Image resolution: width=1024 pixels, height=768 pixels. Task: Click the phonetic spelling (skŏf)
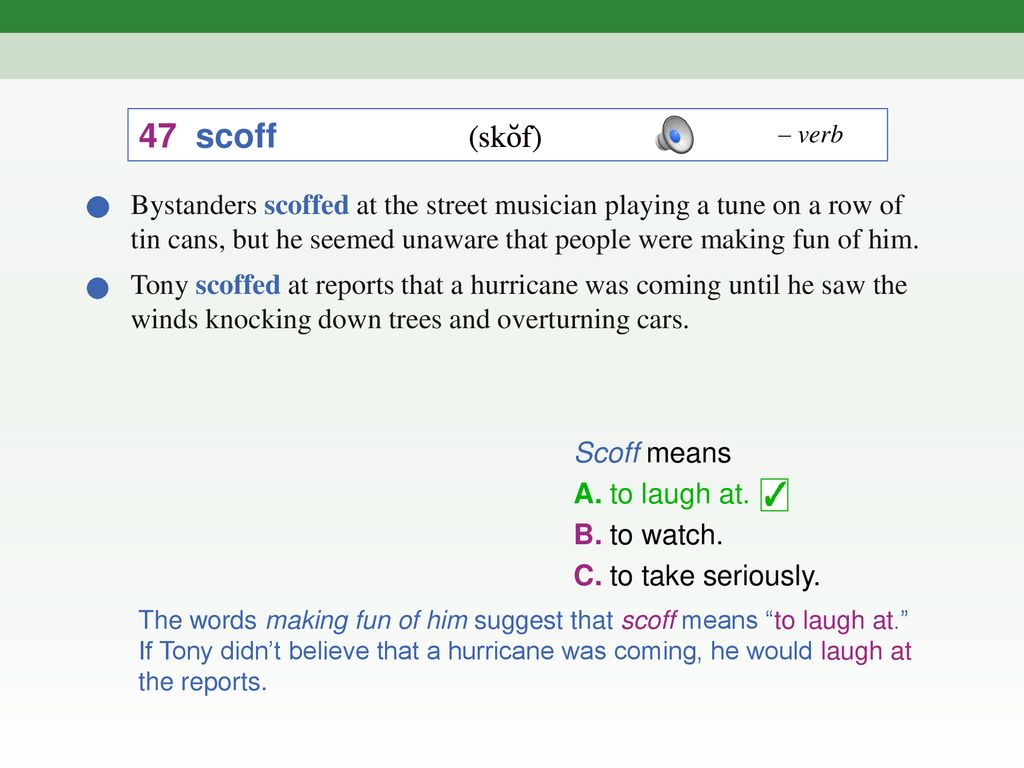pos(505,136)
